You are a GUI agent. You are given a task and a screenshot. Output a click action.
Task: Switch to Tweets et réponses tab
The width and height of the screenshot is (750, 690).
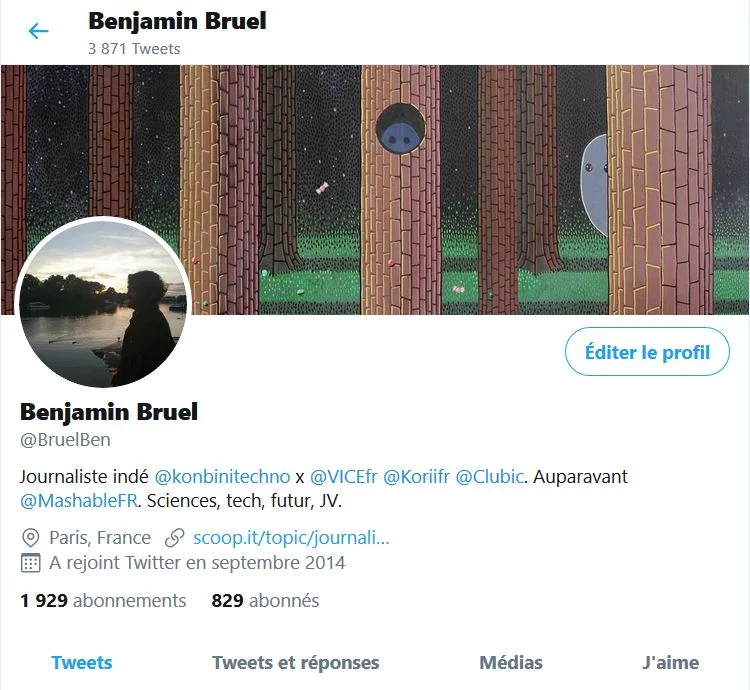[x=296, y=663]
